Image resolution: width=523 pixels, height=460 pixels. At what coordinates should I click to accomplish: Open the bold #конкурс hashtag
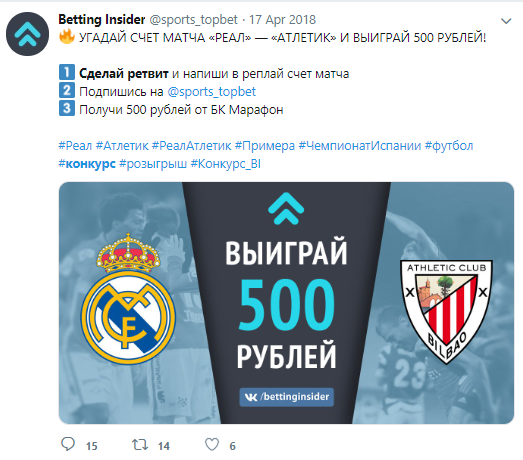pyautogui.click(x=87, y=164)
